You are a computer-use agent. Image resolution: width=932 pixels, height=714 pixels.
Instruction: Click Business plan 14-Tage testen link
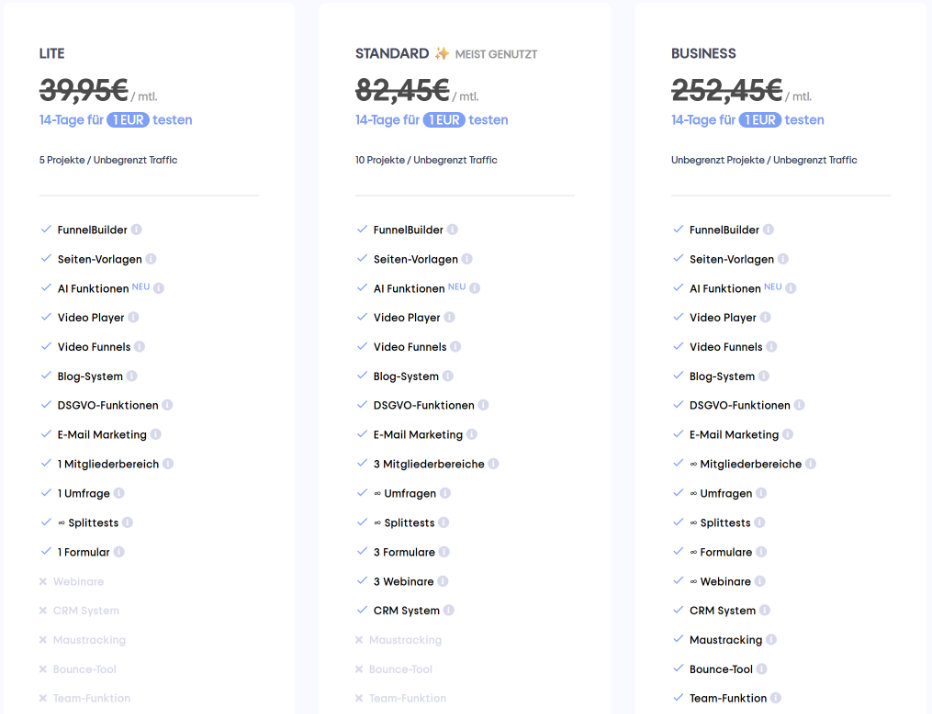tap(748, 120)
